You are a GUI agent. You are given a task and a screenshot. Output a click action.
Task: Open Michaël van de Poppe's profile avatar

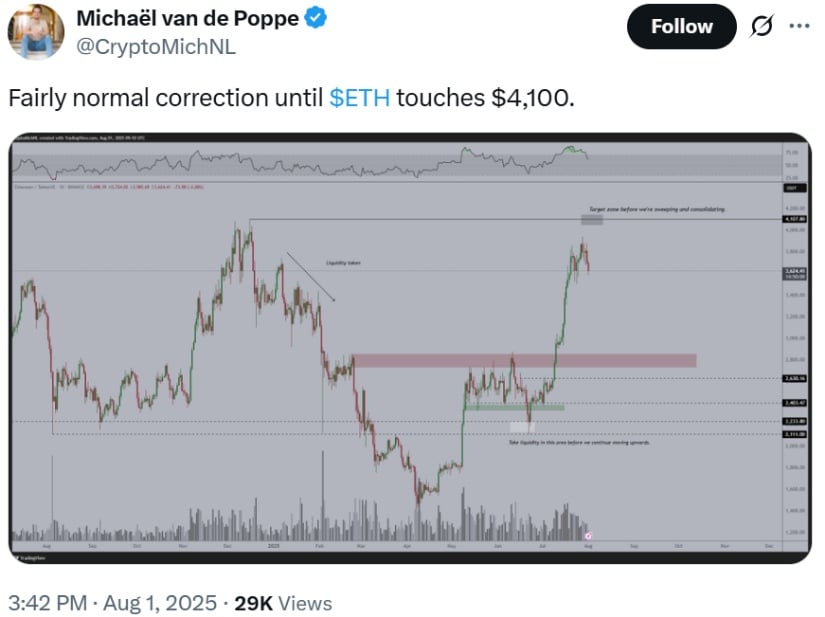coord(36,32)
